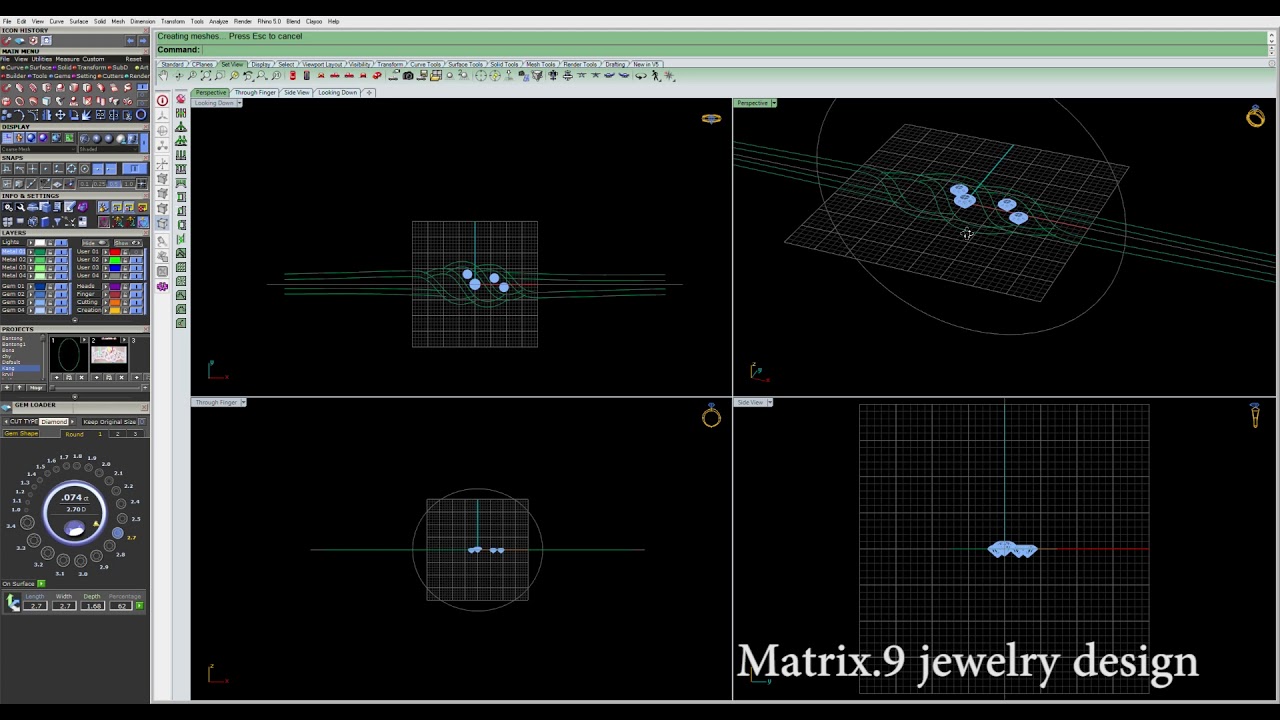The image size is (1280, 720).
Task: Open the Through Finger viewport title dropdown
Action: pyautogui.click(x=243, y=402)
